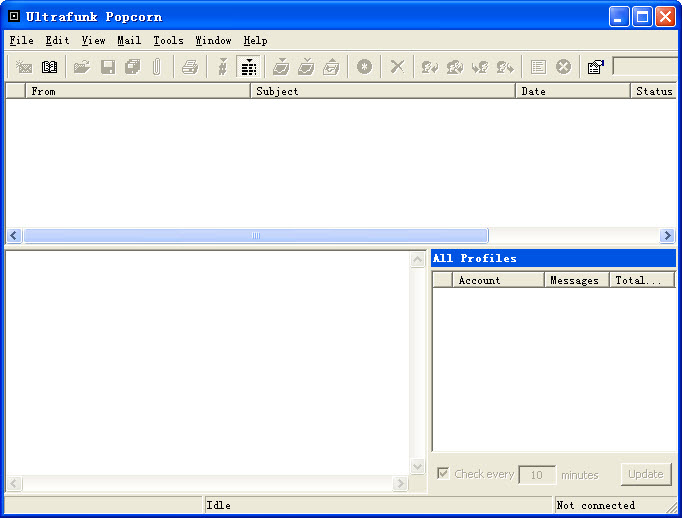
Task: Open the File menu
Action: (22, 40)
